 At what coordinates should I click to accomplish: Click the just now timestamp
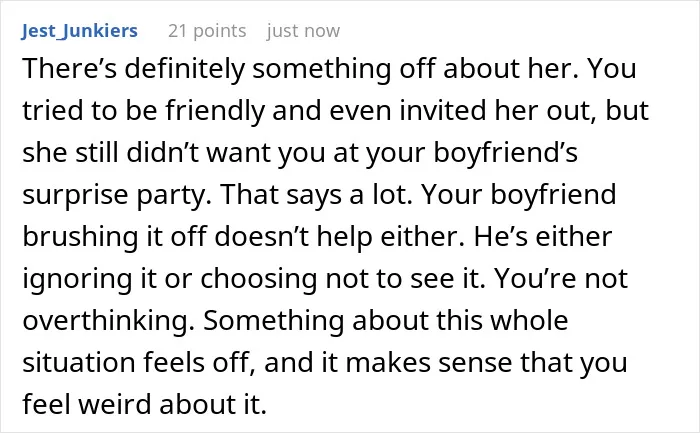[304, 31]
